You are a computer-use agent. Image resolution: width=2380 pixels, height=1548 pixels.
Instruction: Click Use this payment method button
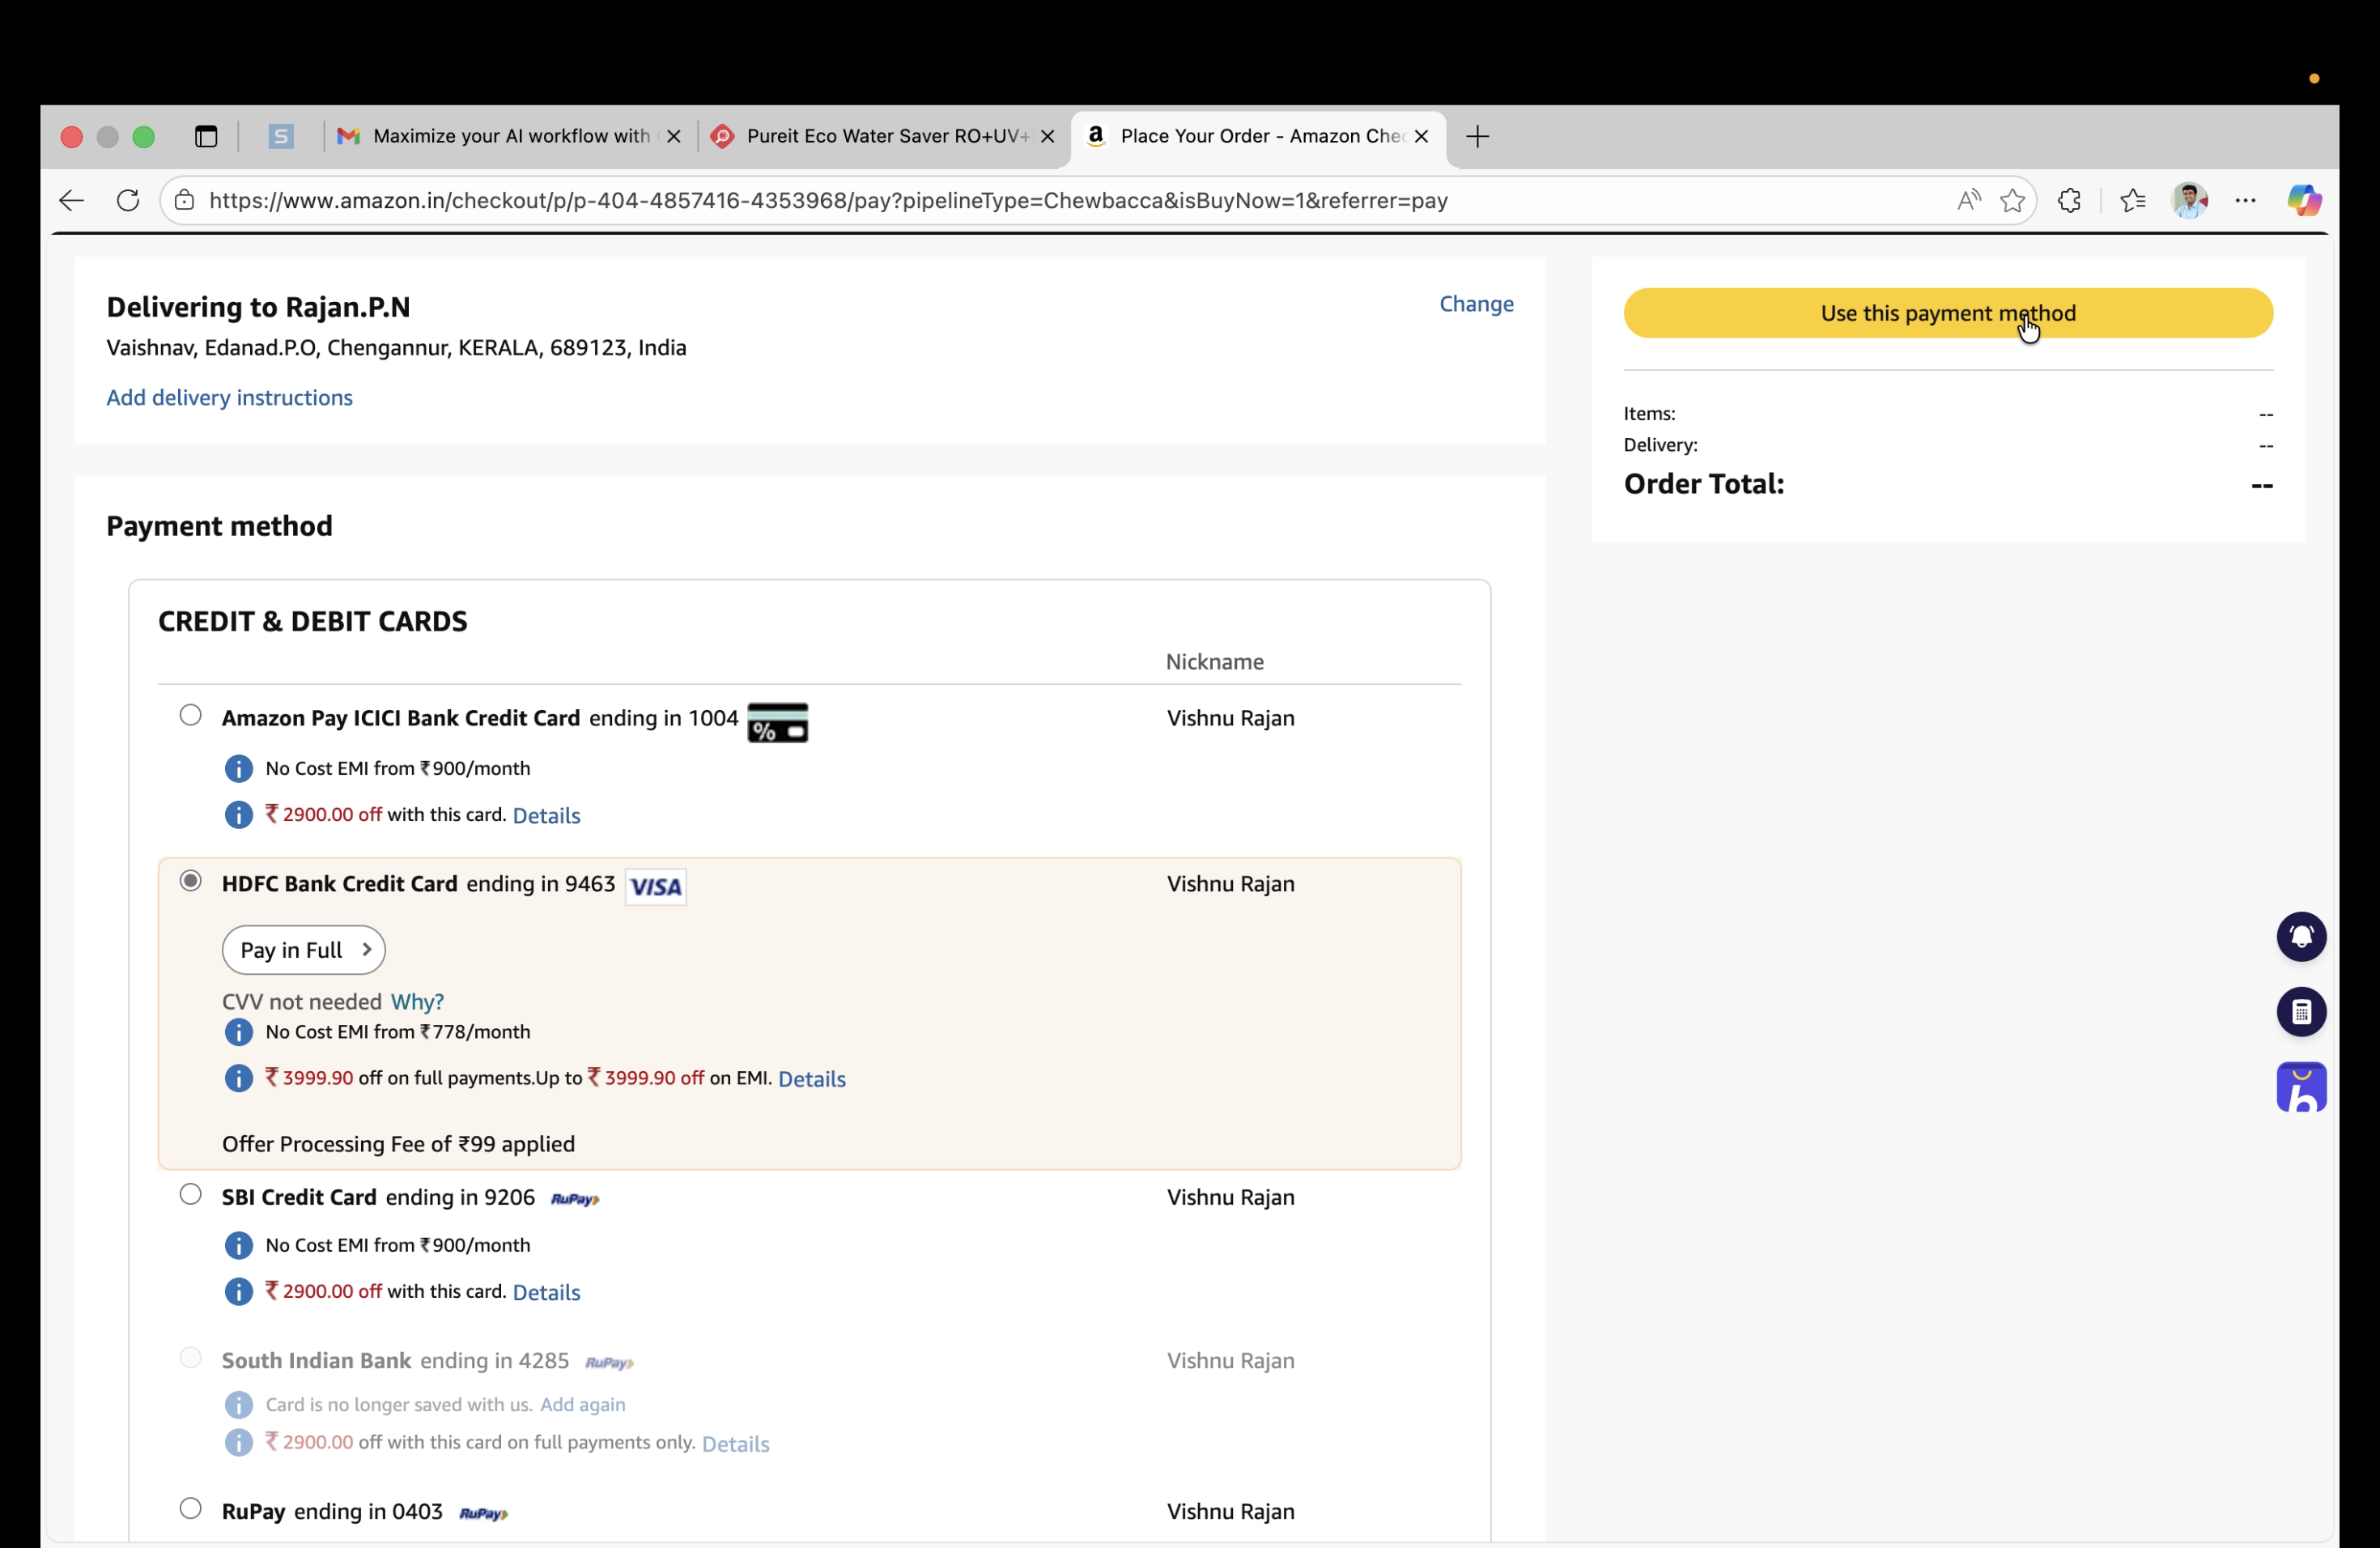[x=1947, y=313]
